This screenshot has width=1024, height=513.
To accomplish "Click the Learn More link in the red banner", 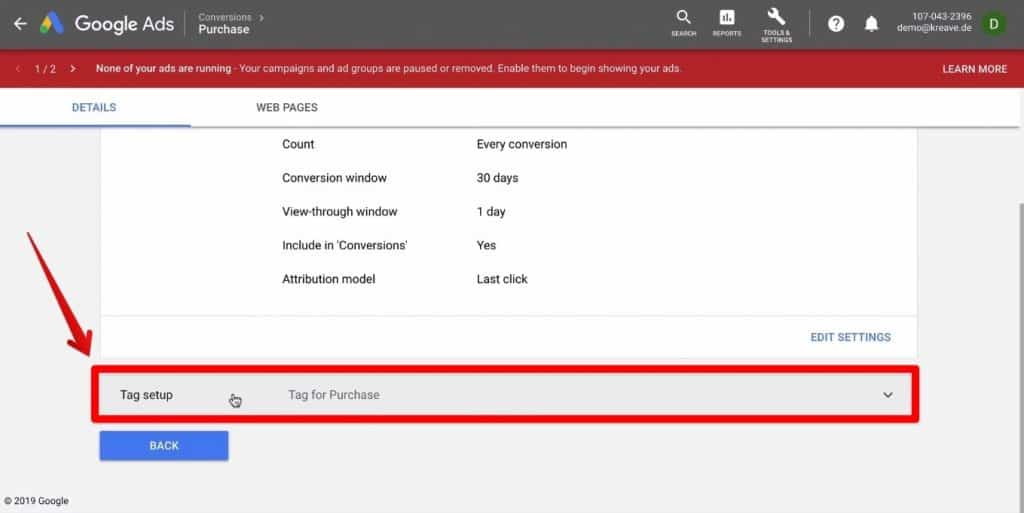I will (974, 69).
